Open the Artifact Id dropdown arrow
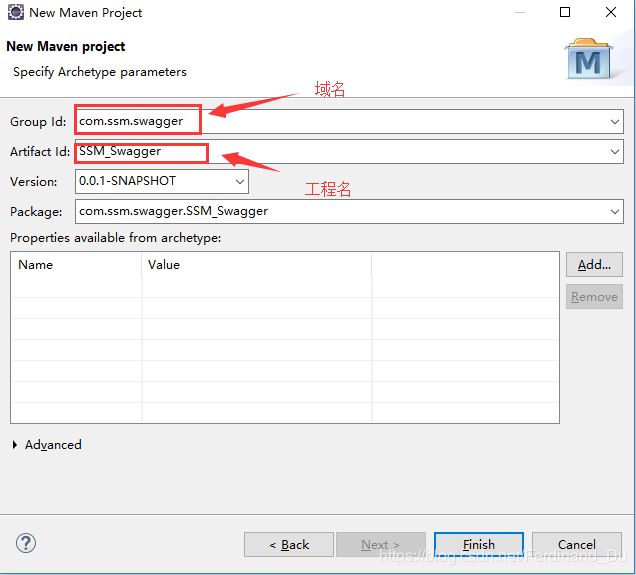The width and height of the screenshot is (636, 575). coord(615,152)
